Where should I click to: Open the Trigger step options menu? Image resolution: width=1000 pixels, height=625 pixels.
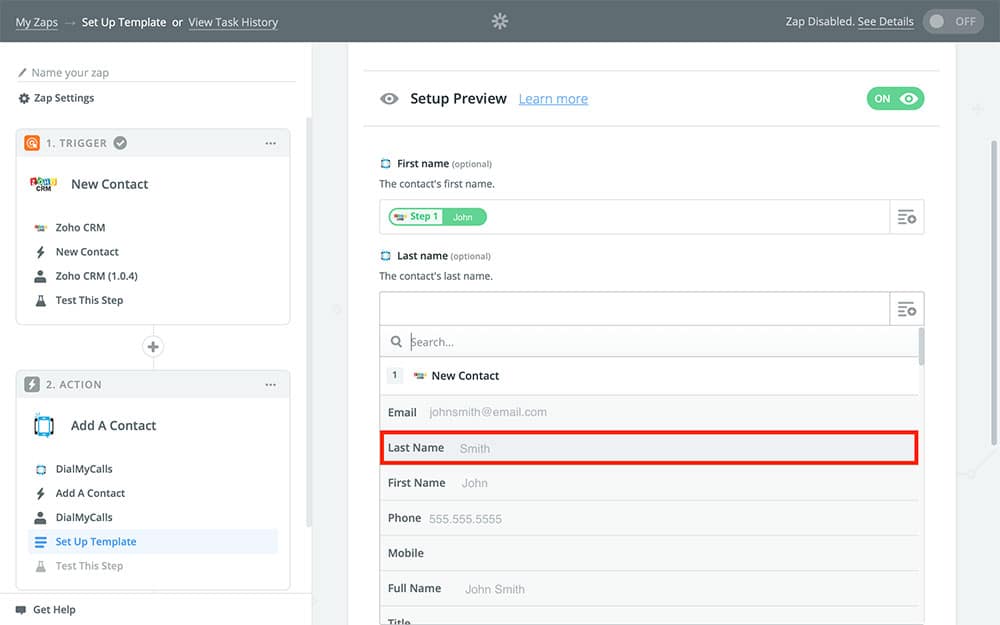tap(271, 143)
